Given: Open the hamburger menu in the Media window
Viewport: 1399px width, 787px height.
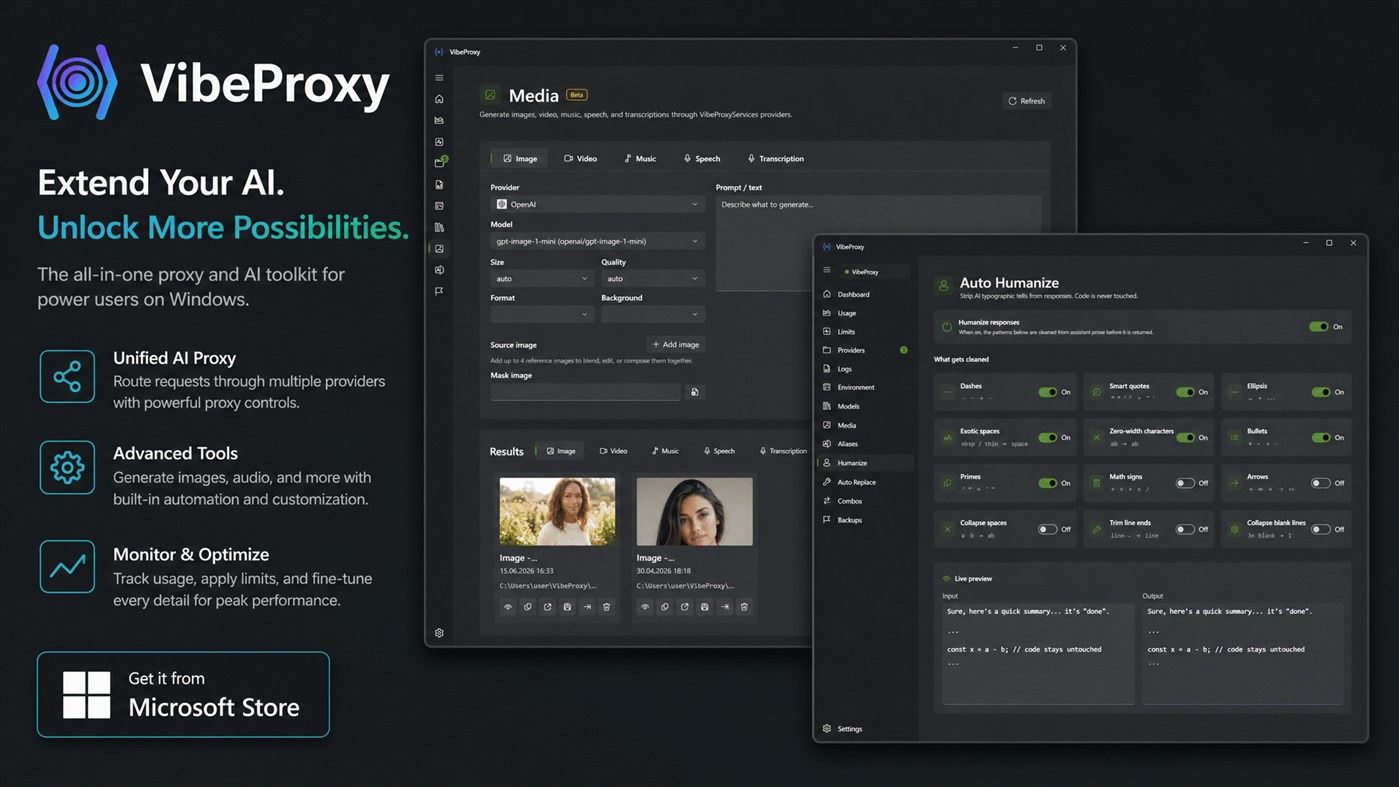Looking at the screenshot, I should (439, 78).
